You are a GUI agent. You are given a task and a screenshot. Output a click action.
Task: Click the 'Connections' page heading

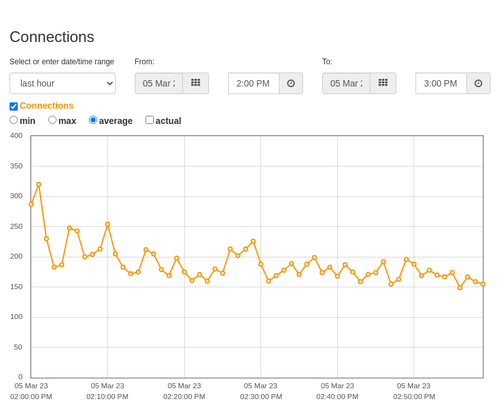[x=52, y=37]
